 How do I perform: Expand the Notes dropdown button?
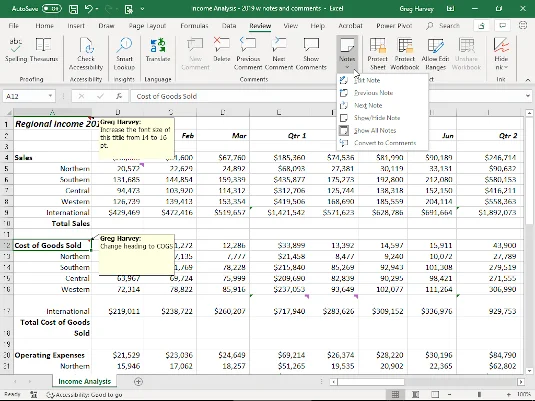coord(347,67)
